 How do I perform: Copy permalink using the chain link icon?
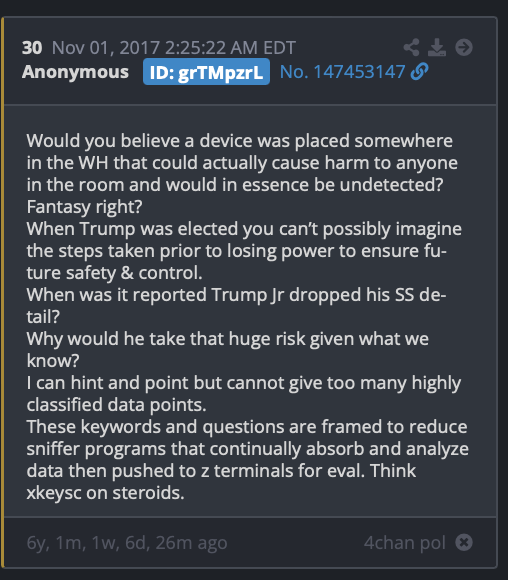420,71
